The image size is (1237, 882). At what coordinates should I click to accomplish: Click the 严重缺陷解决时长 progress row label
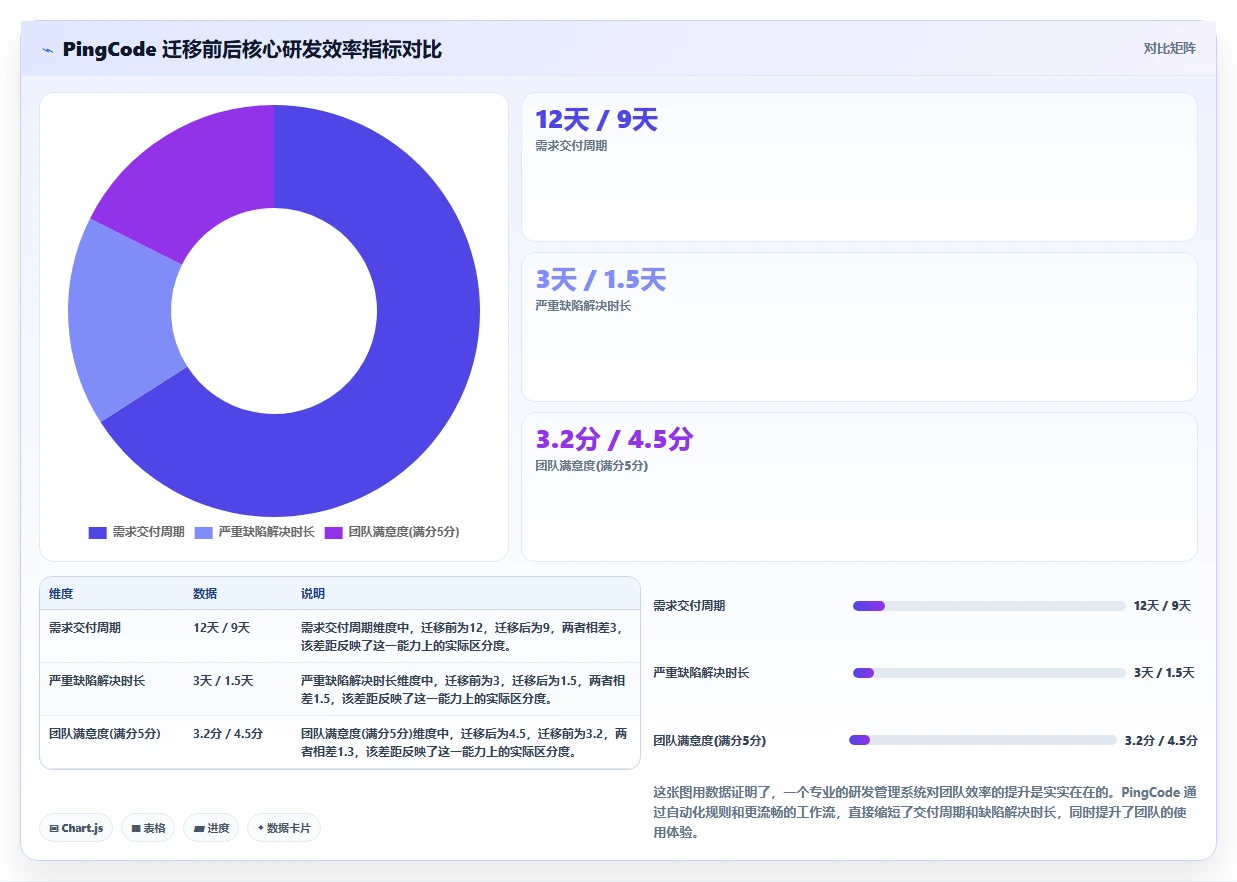[701, 673]
